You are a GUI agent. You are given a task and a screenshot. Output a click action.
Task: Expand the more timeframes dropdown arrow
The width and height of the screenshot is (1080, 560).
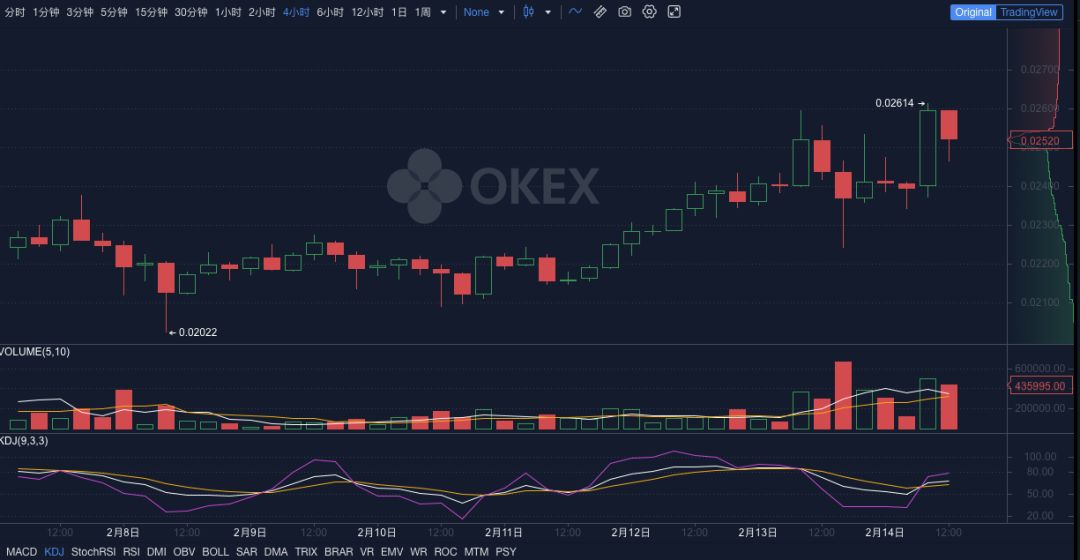[443, 12]
